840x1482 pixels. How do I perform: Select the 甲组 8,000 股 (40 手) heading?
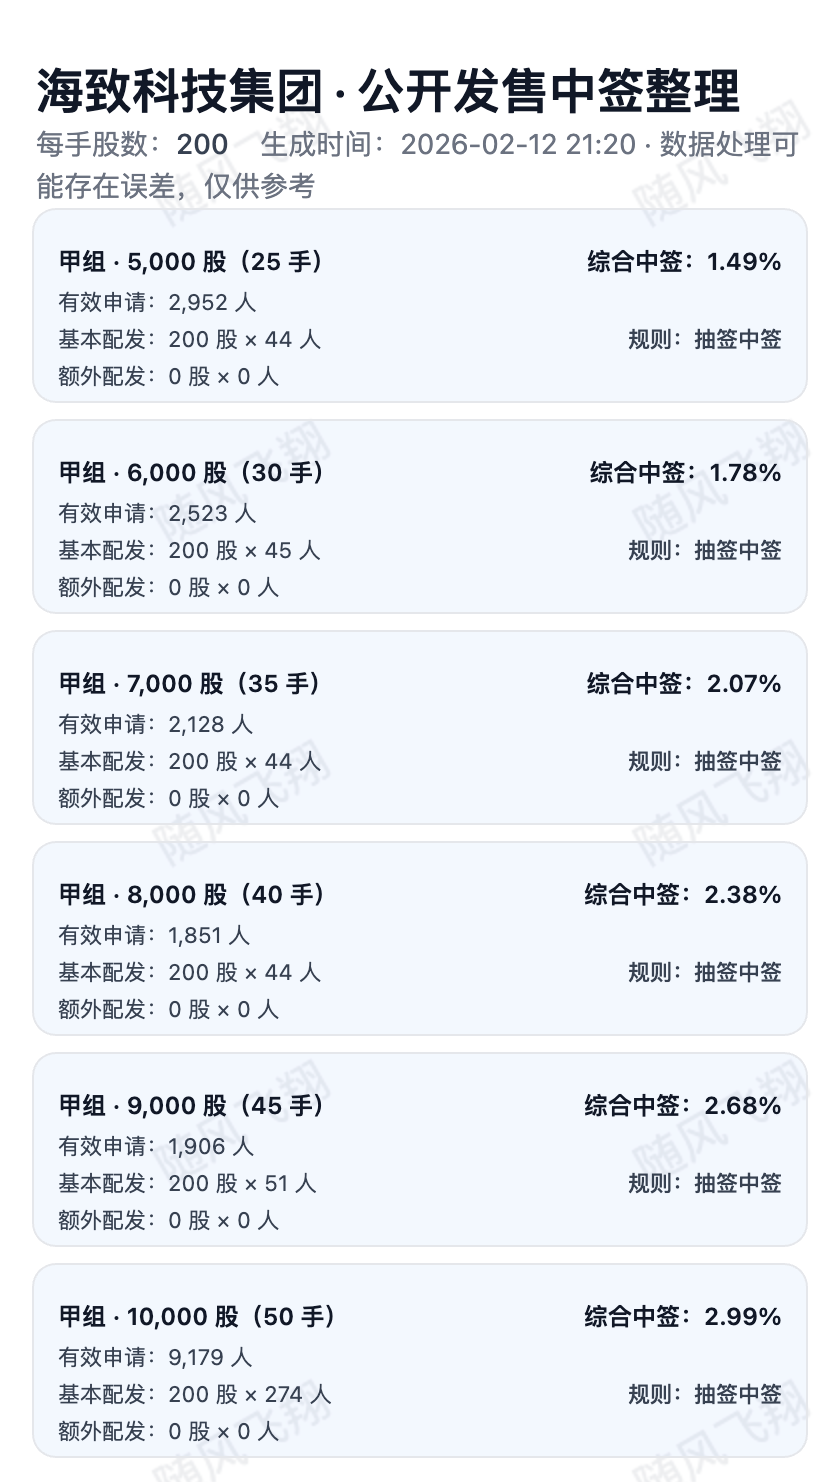[192, 895]
